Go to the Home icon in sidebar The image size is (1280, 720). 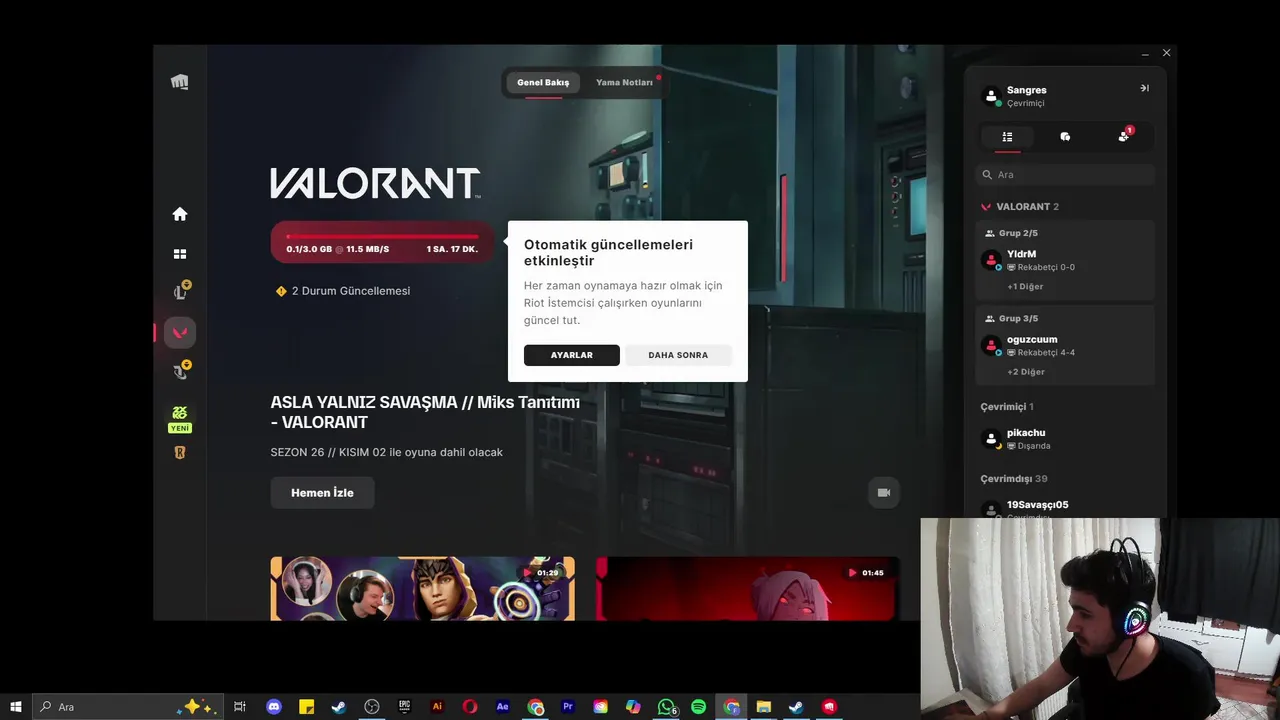pyautogui.click(x=180, y=214)
